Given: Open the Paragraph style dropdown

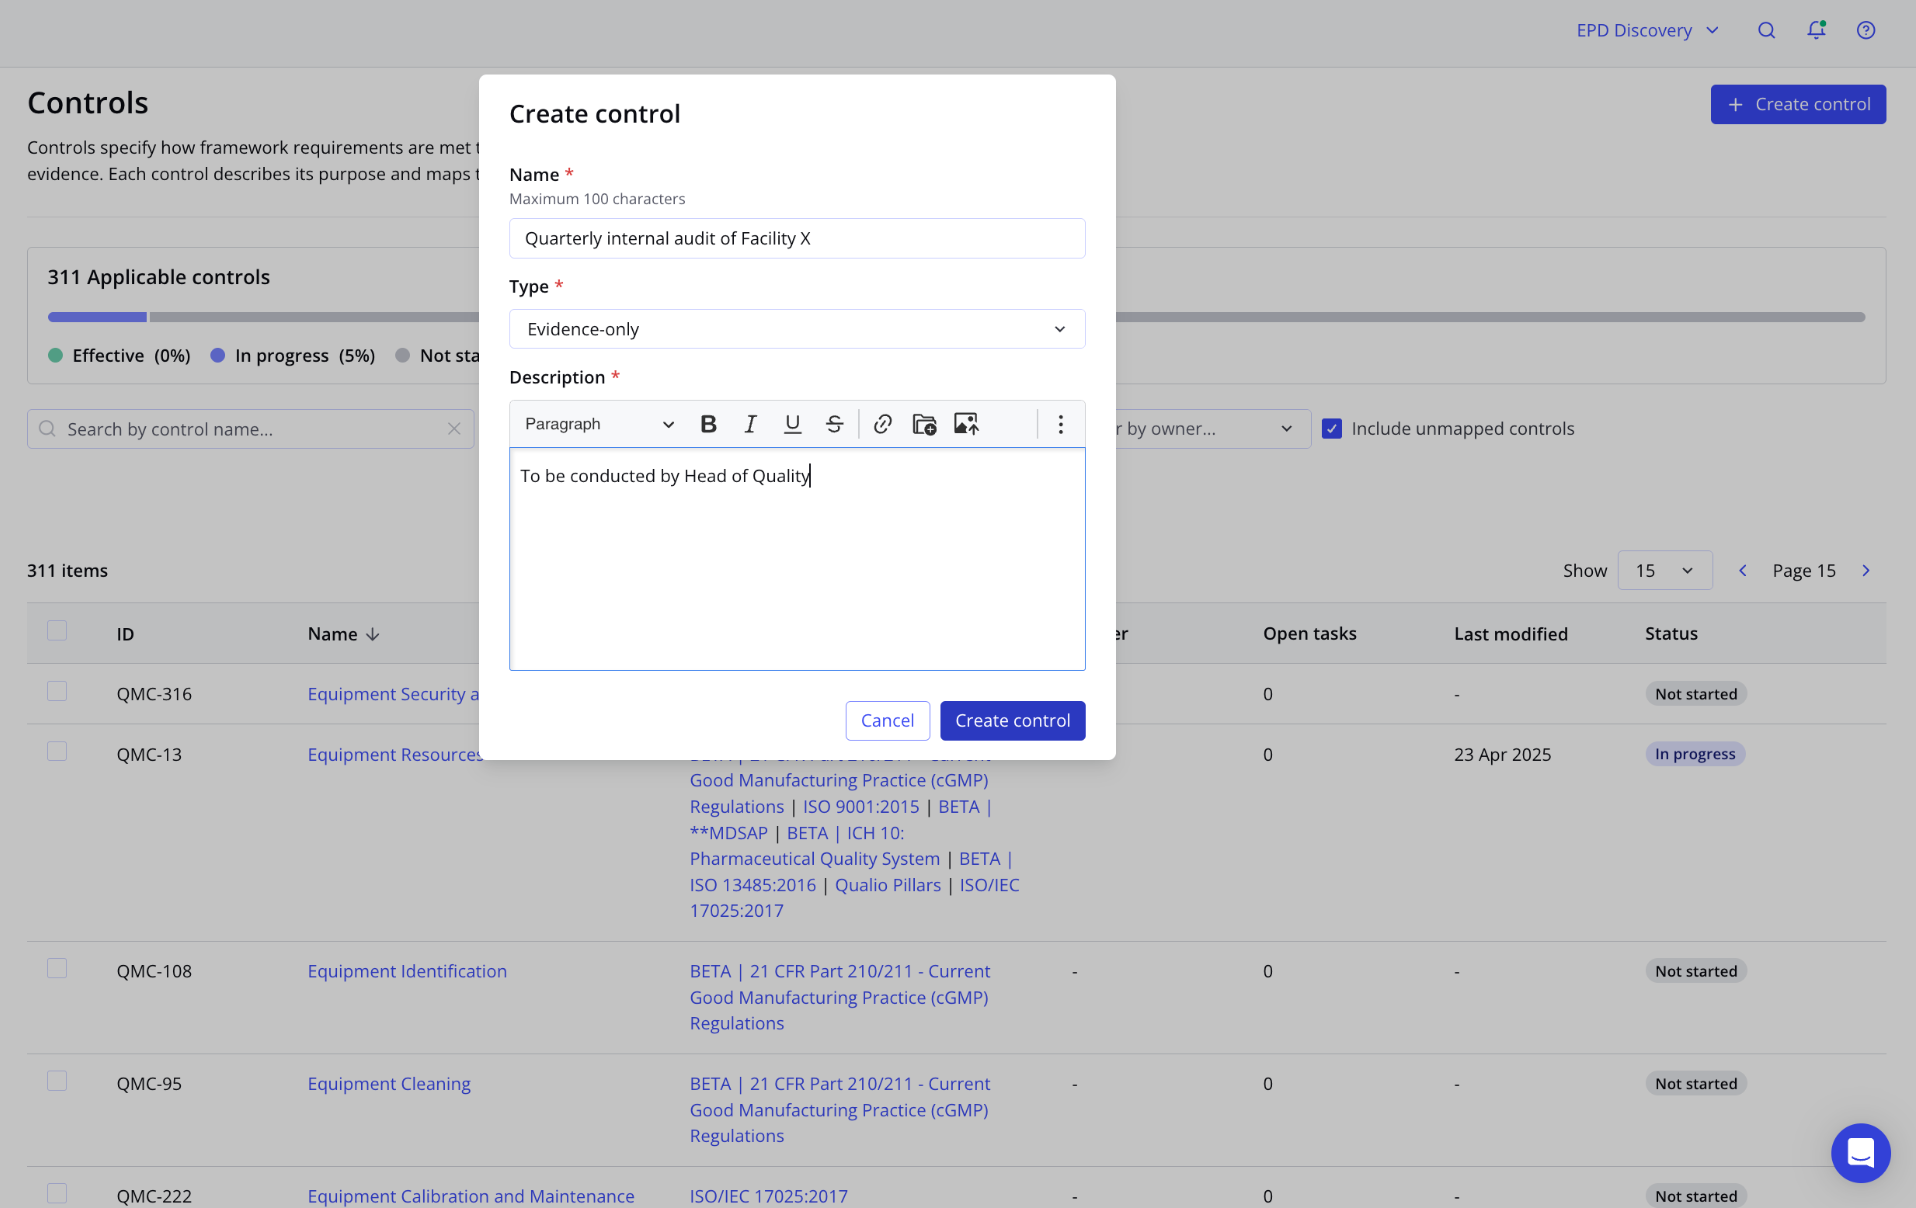Looking at the screenshot, I should point(597,424).
